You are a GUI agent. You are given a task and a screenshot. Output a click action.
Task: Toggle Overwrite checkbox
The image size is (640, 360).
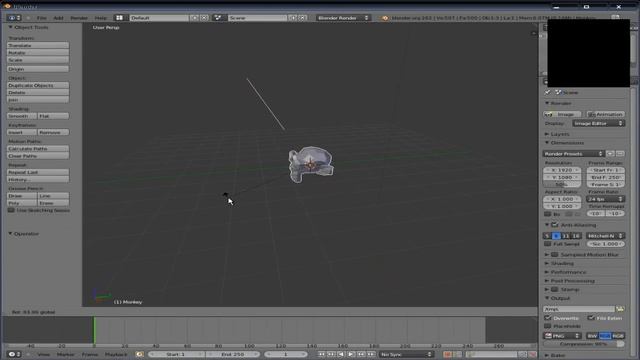(548, 318)
